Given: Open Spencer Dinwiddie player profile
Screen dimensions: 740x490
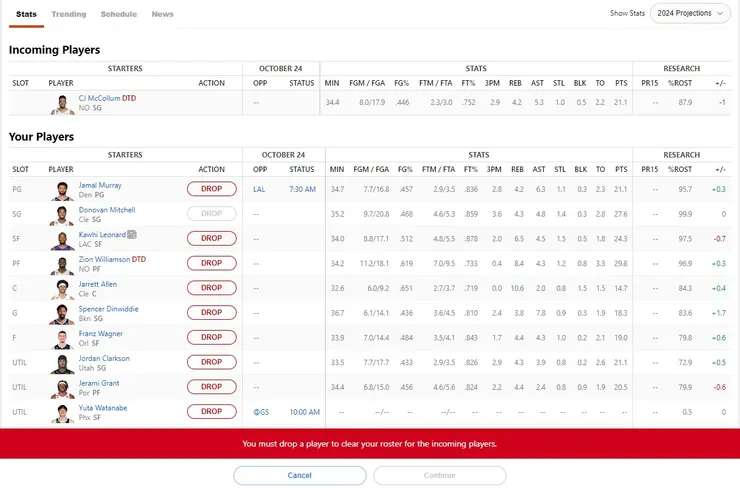Looking at the screenshot, I should click(109, 309).
